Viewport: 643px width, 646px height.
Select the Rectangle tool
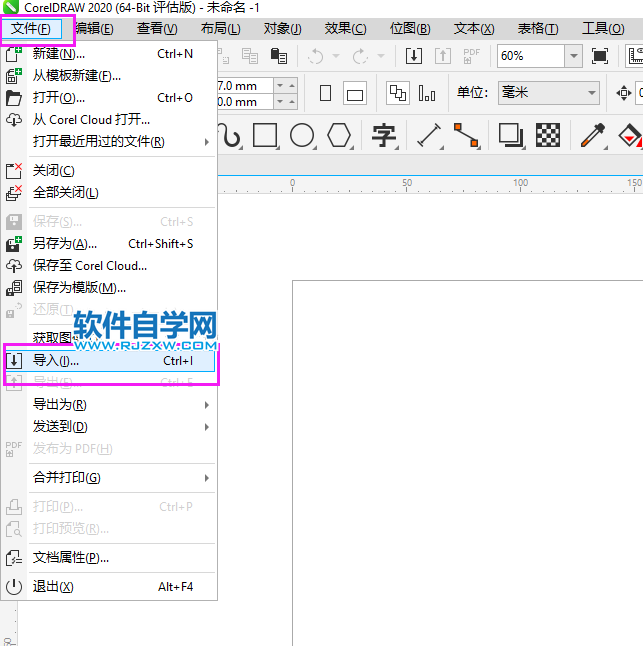265,135
